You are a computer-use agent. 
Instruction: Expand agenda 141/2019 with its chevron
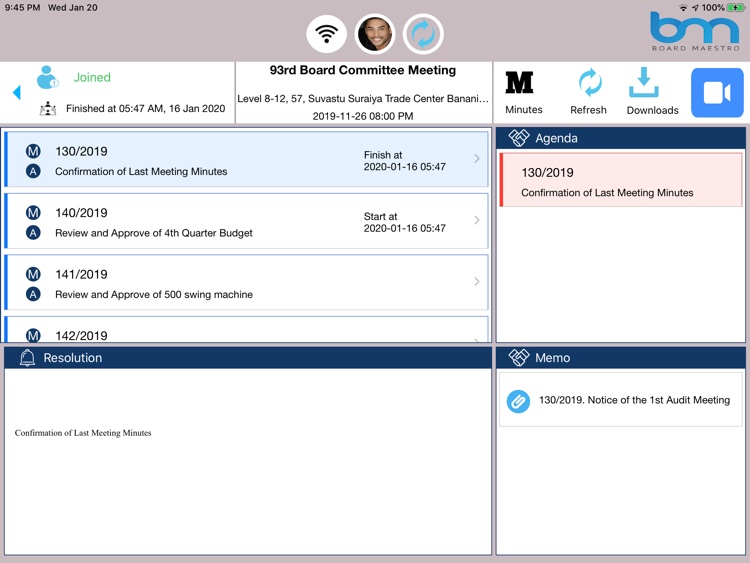(477, 281)
